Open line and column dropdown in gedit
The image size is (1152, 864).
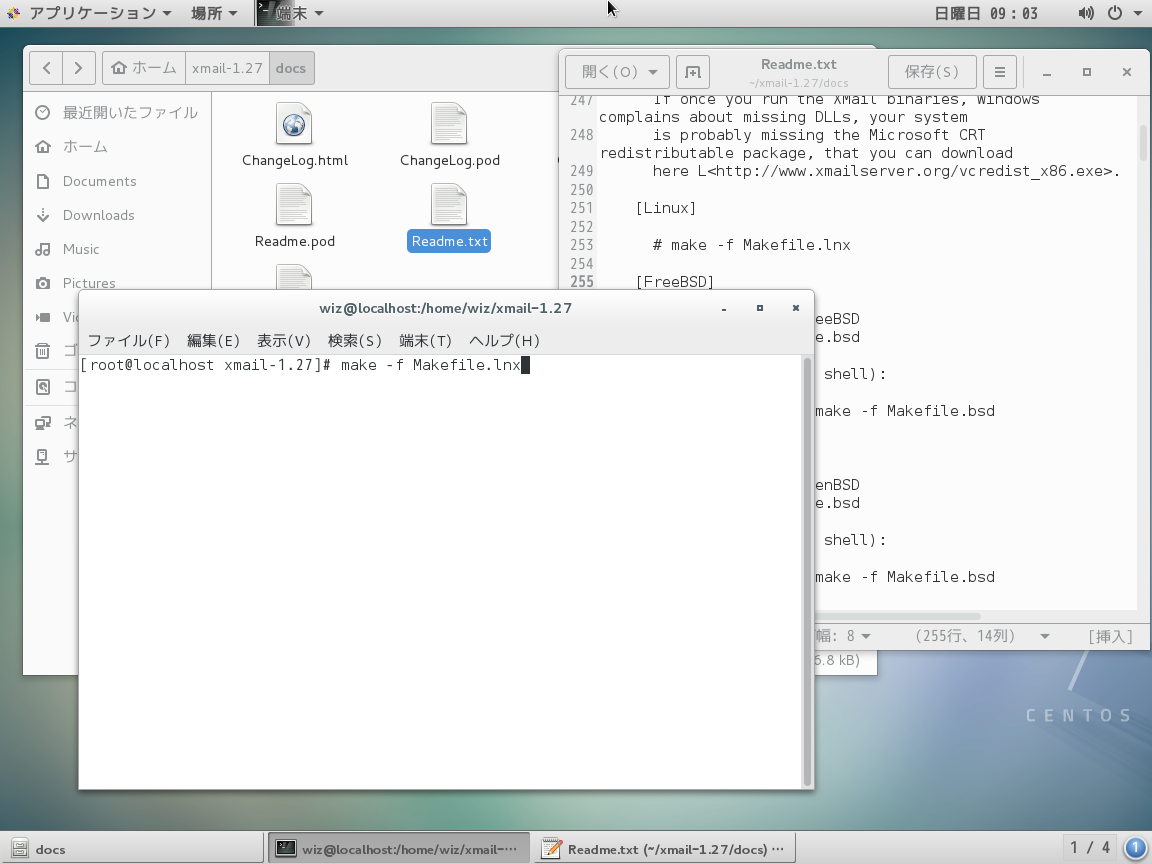(x=982, y=636)
